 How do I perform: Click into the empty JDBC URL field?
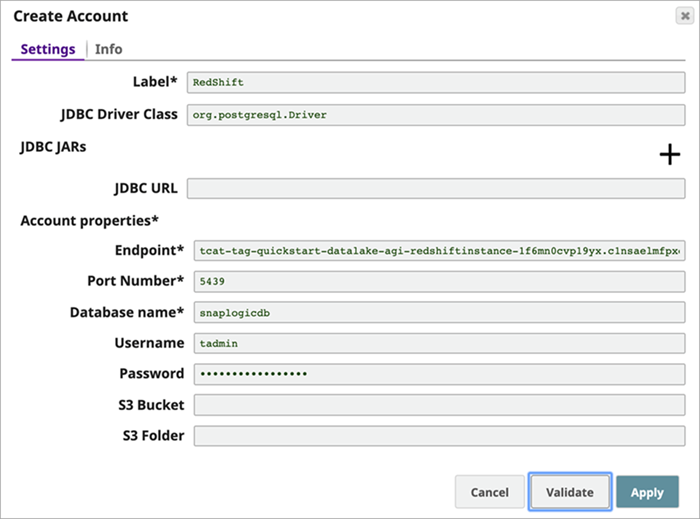436,188
